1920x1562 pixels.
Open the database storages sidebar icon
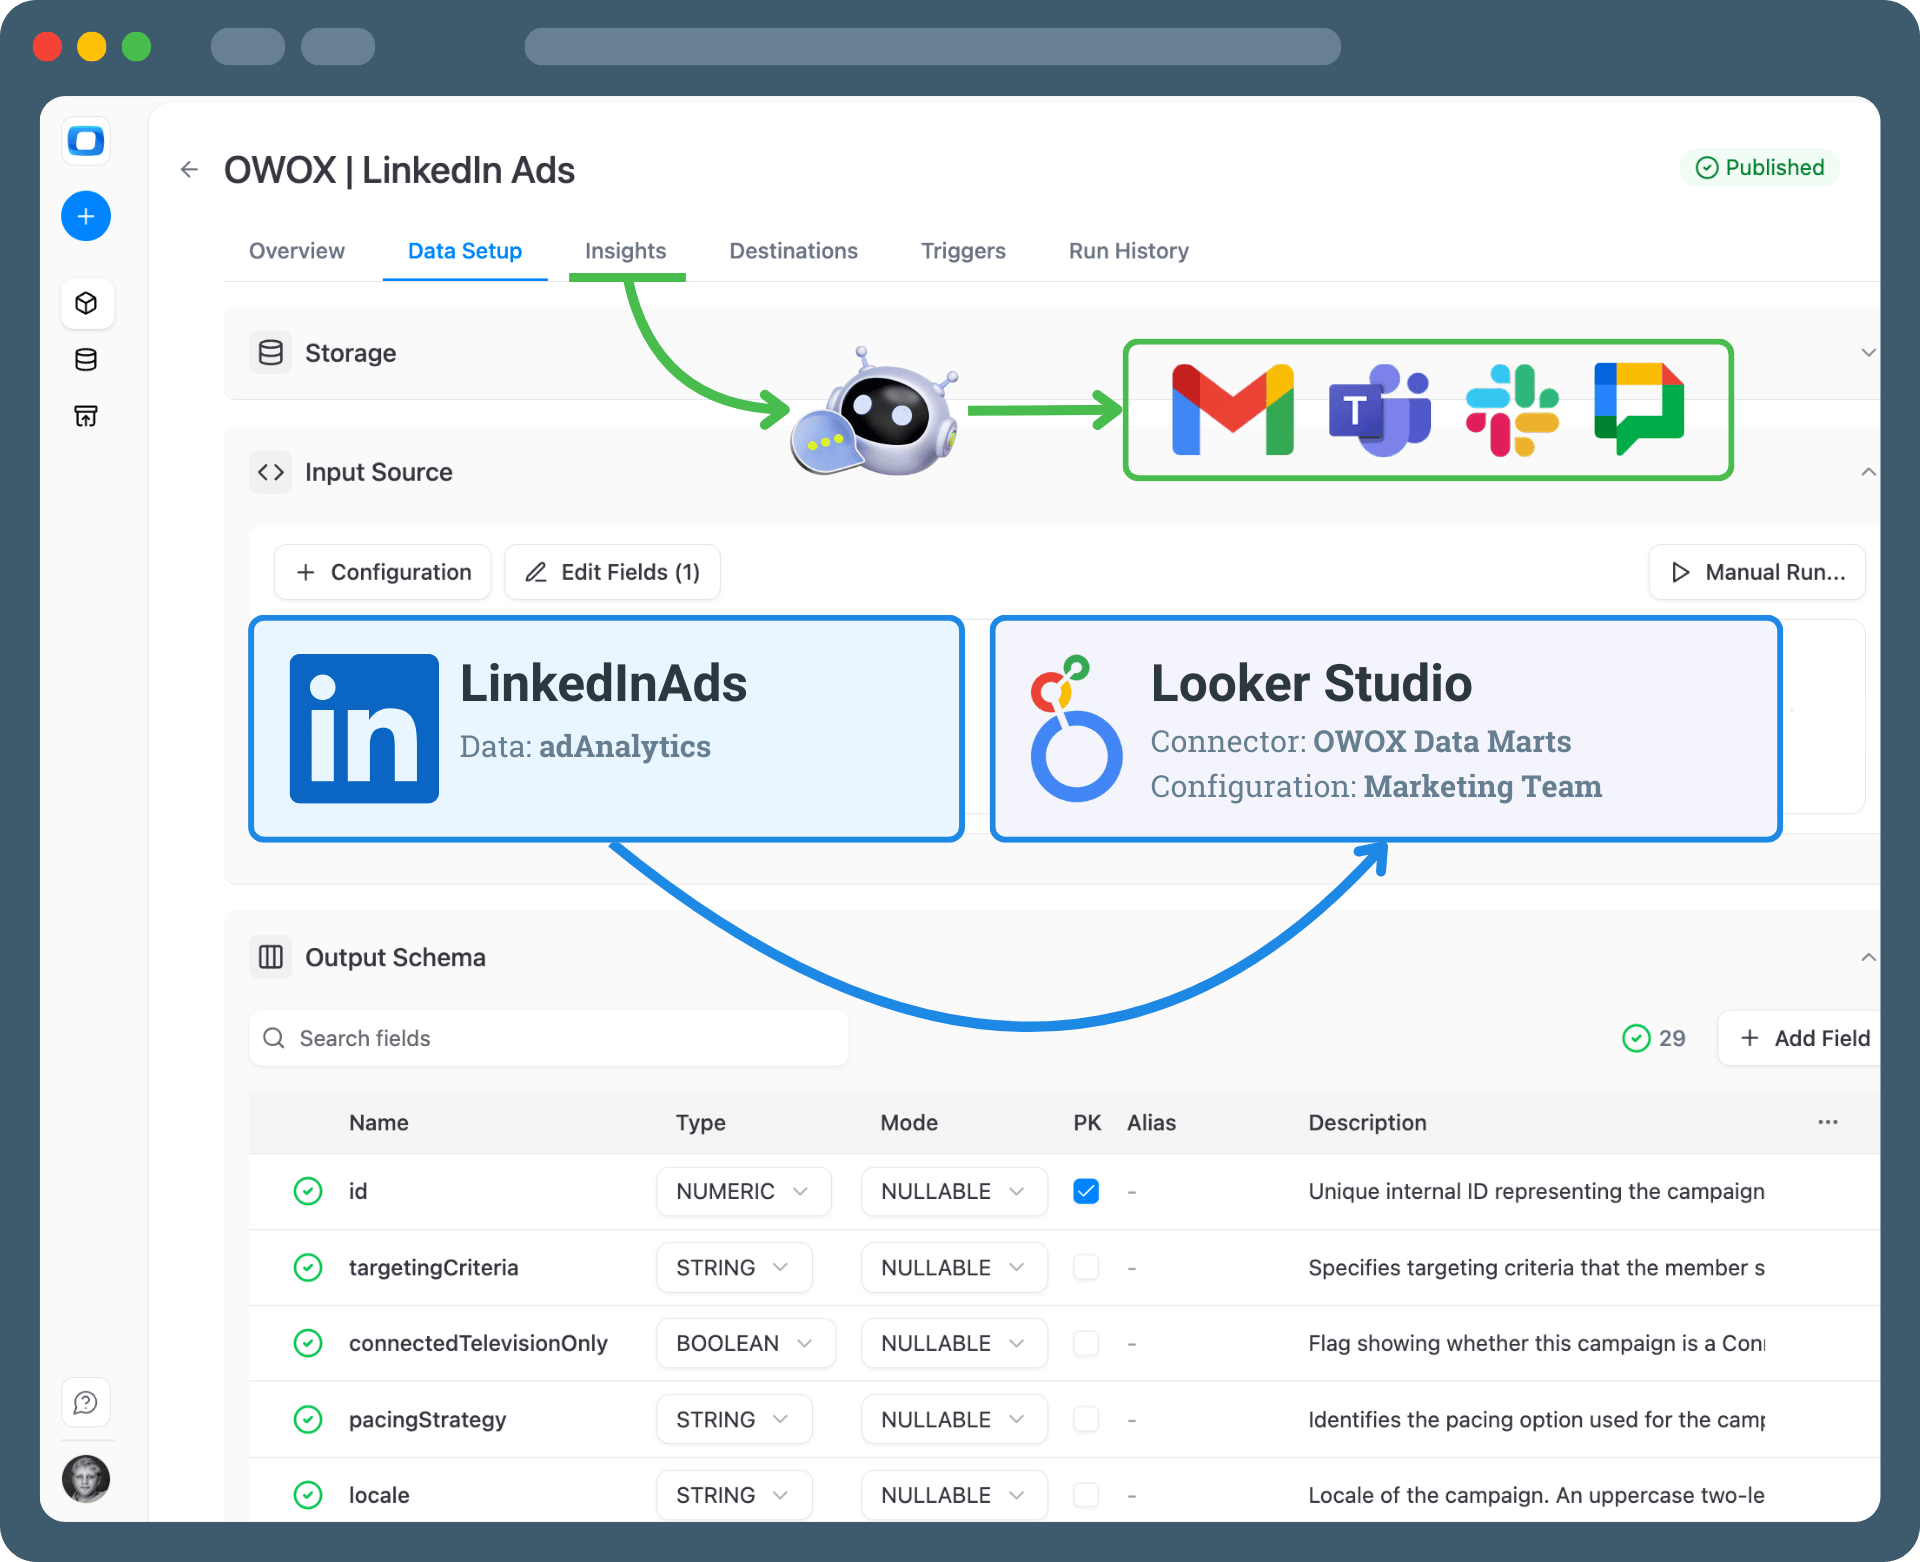click(x=86, y=360)
